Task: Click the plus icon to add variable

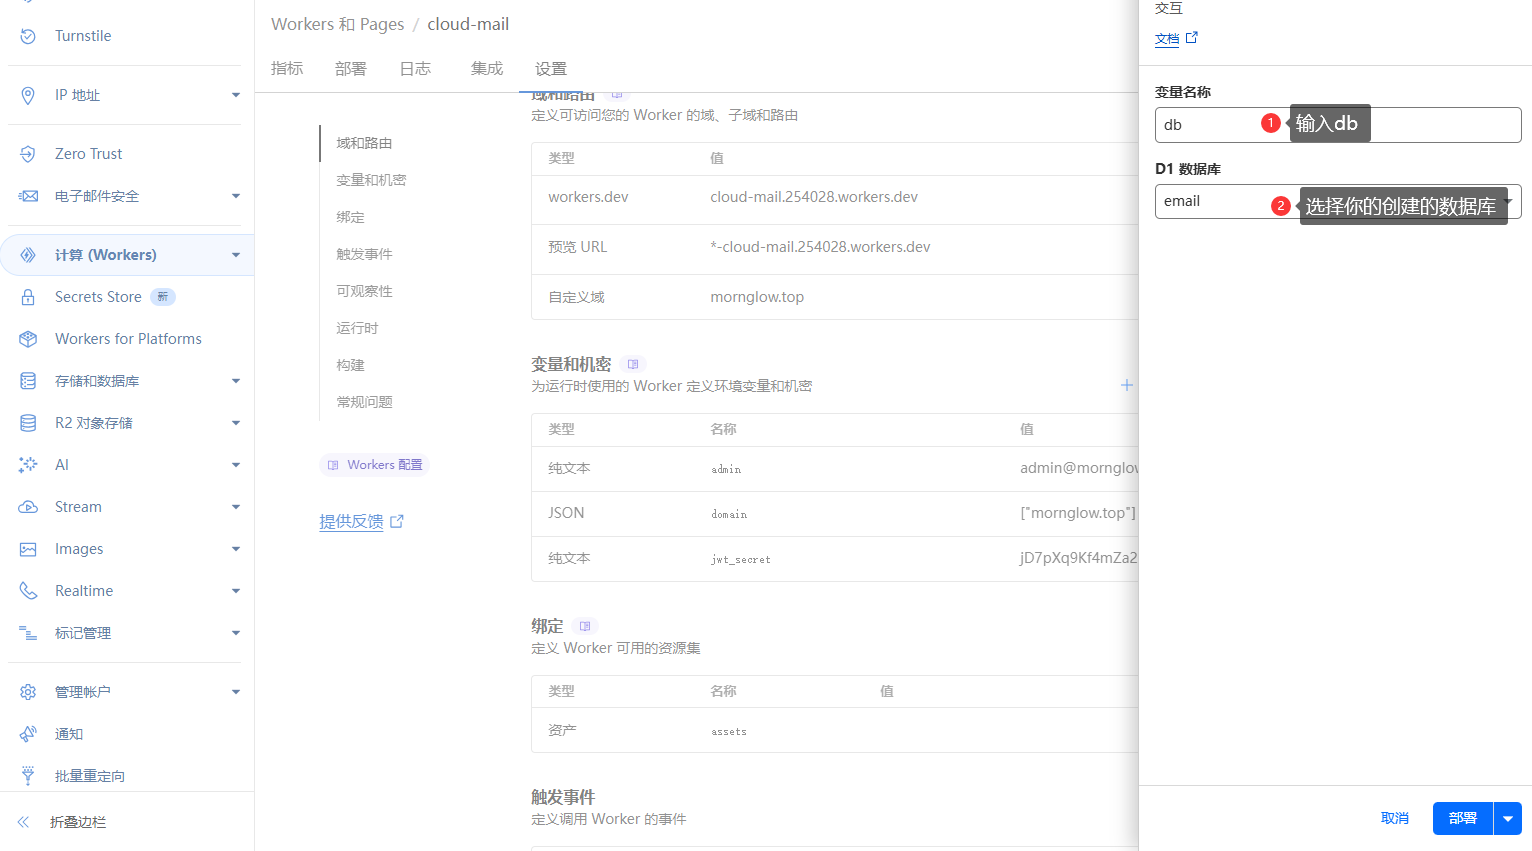Action: 1126,385
